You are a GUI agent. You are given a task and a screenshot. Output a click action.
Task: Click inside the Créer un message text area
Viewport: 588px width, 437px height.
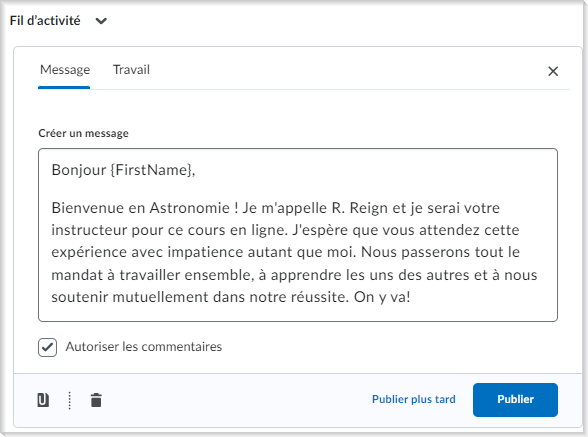click(298, 235)
